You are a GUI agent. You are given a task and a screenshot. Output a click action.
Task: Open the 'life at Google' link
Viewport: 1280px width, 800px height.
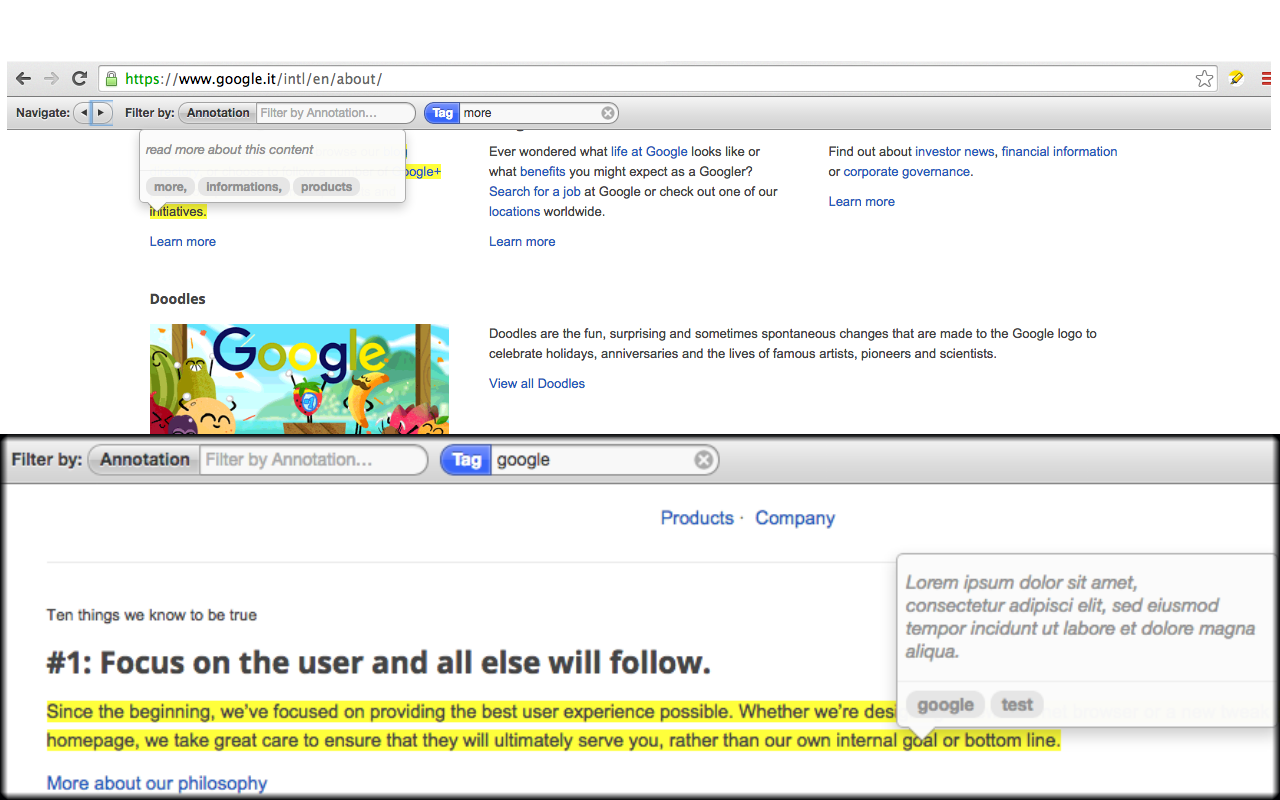(649, 152)
